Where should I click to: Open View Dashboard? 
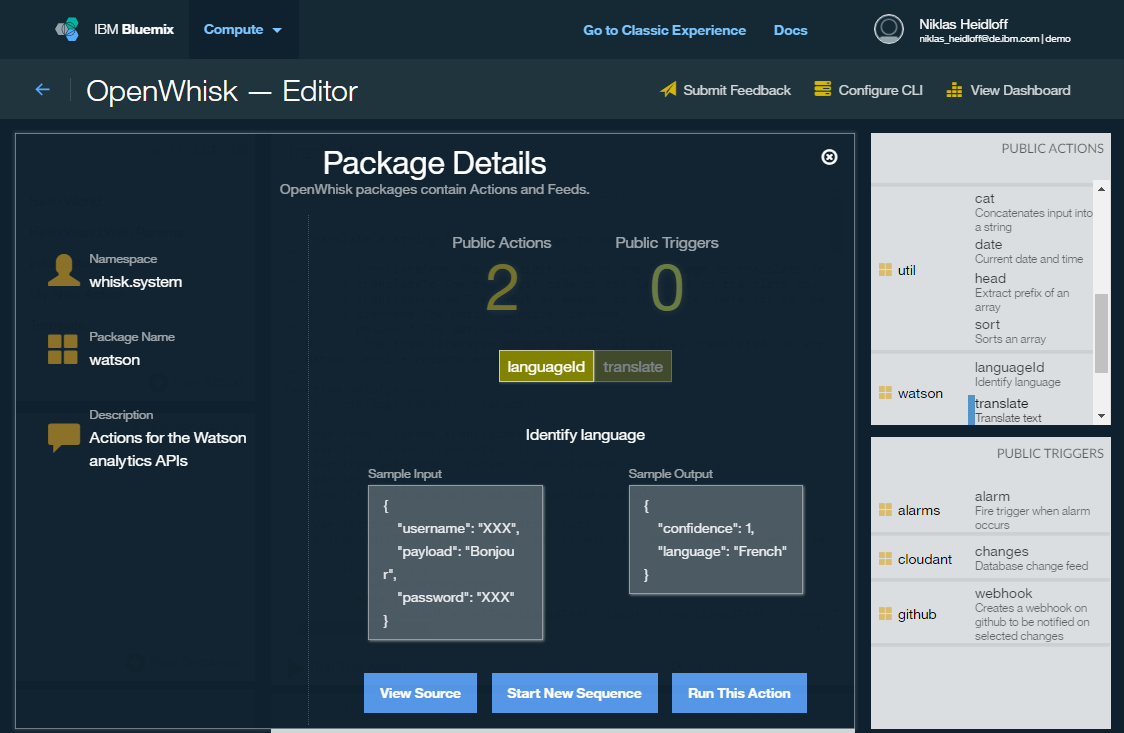tap(1020, 90)
